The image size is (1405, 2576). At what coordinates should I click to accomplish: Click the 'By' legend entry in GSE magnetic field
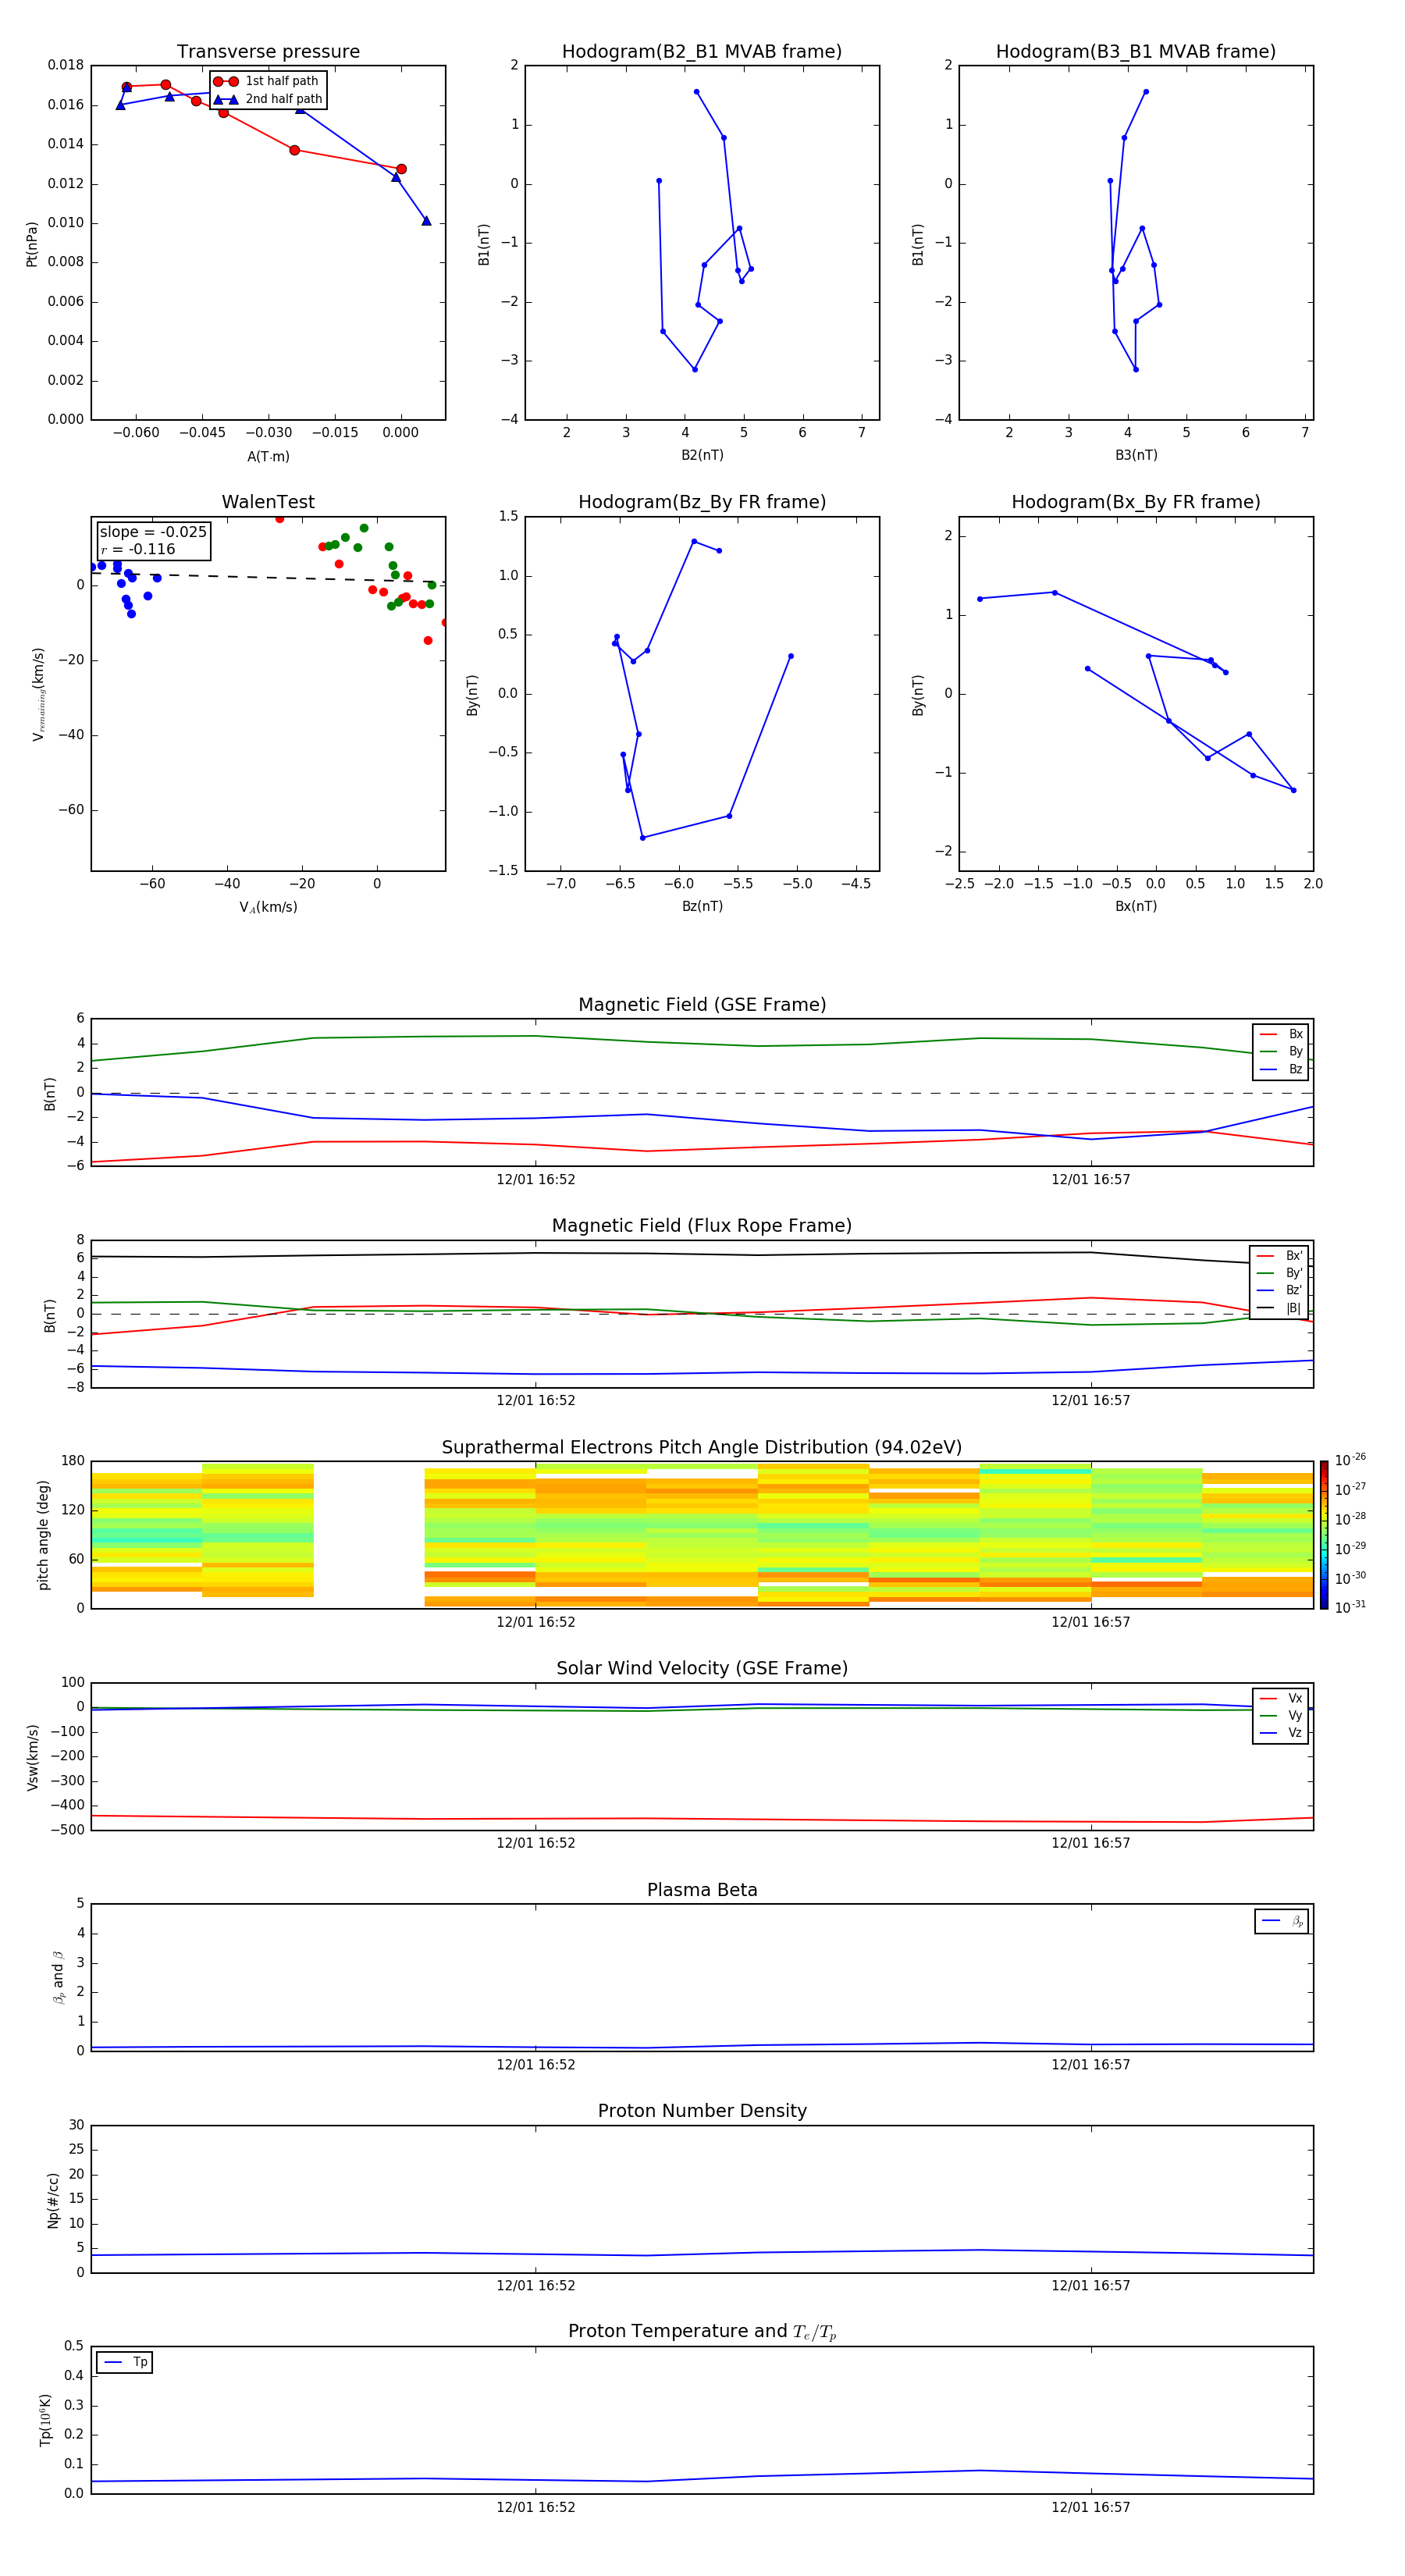point(1281,1051)
